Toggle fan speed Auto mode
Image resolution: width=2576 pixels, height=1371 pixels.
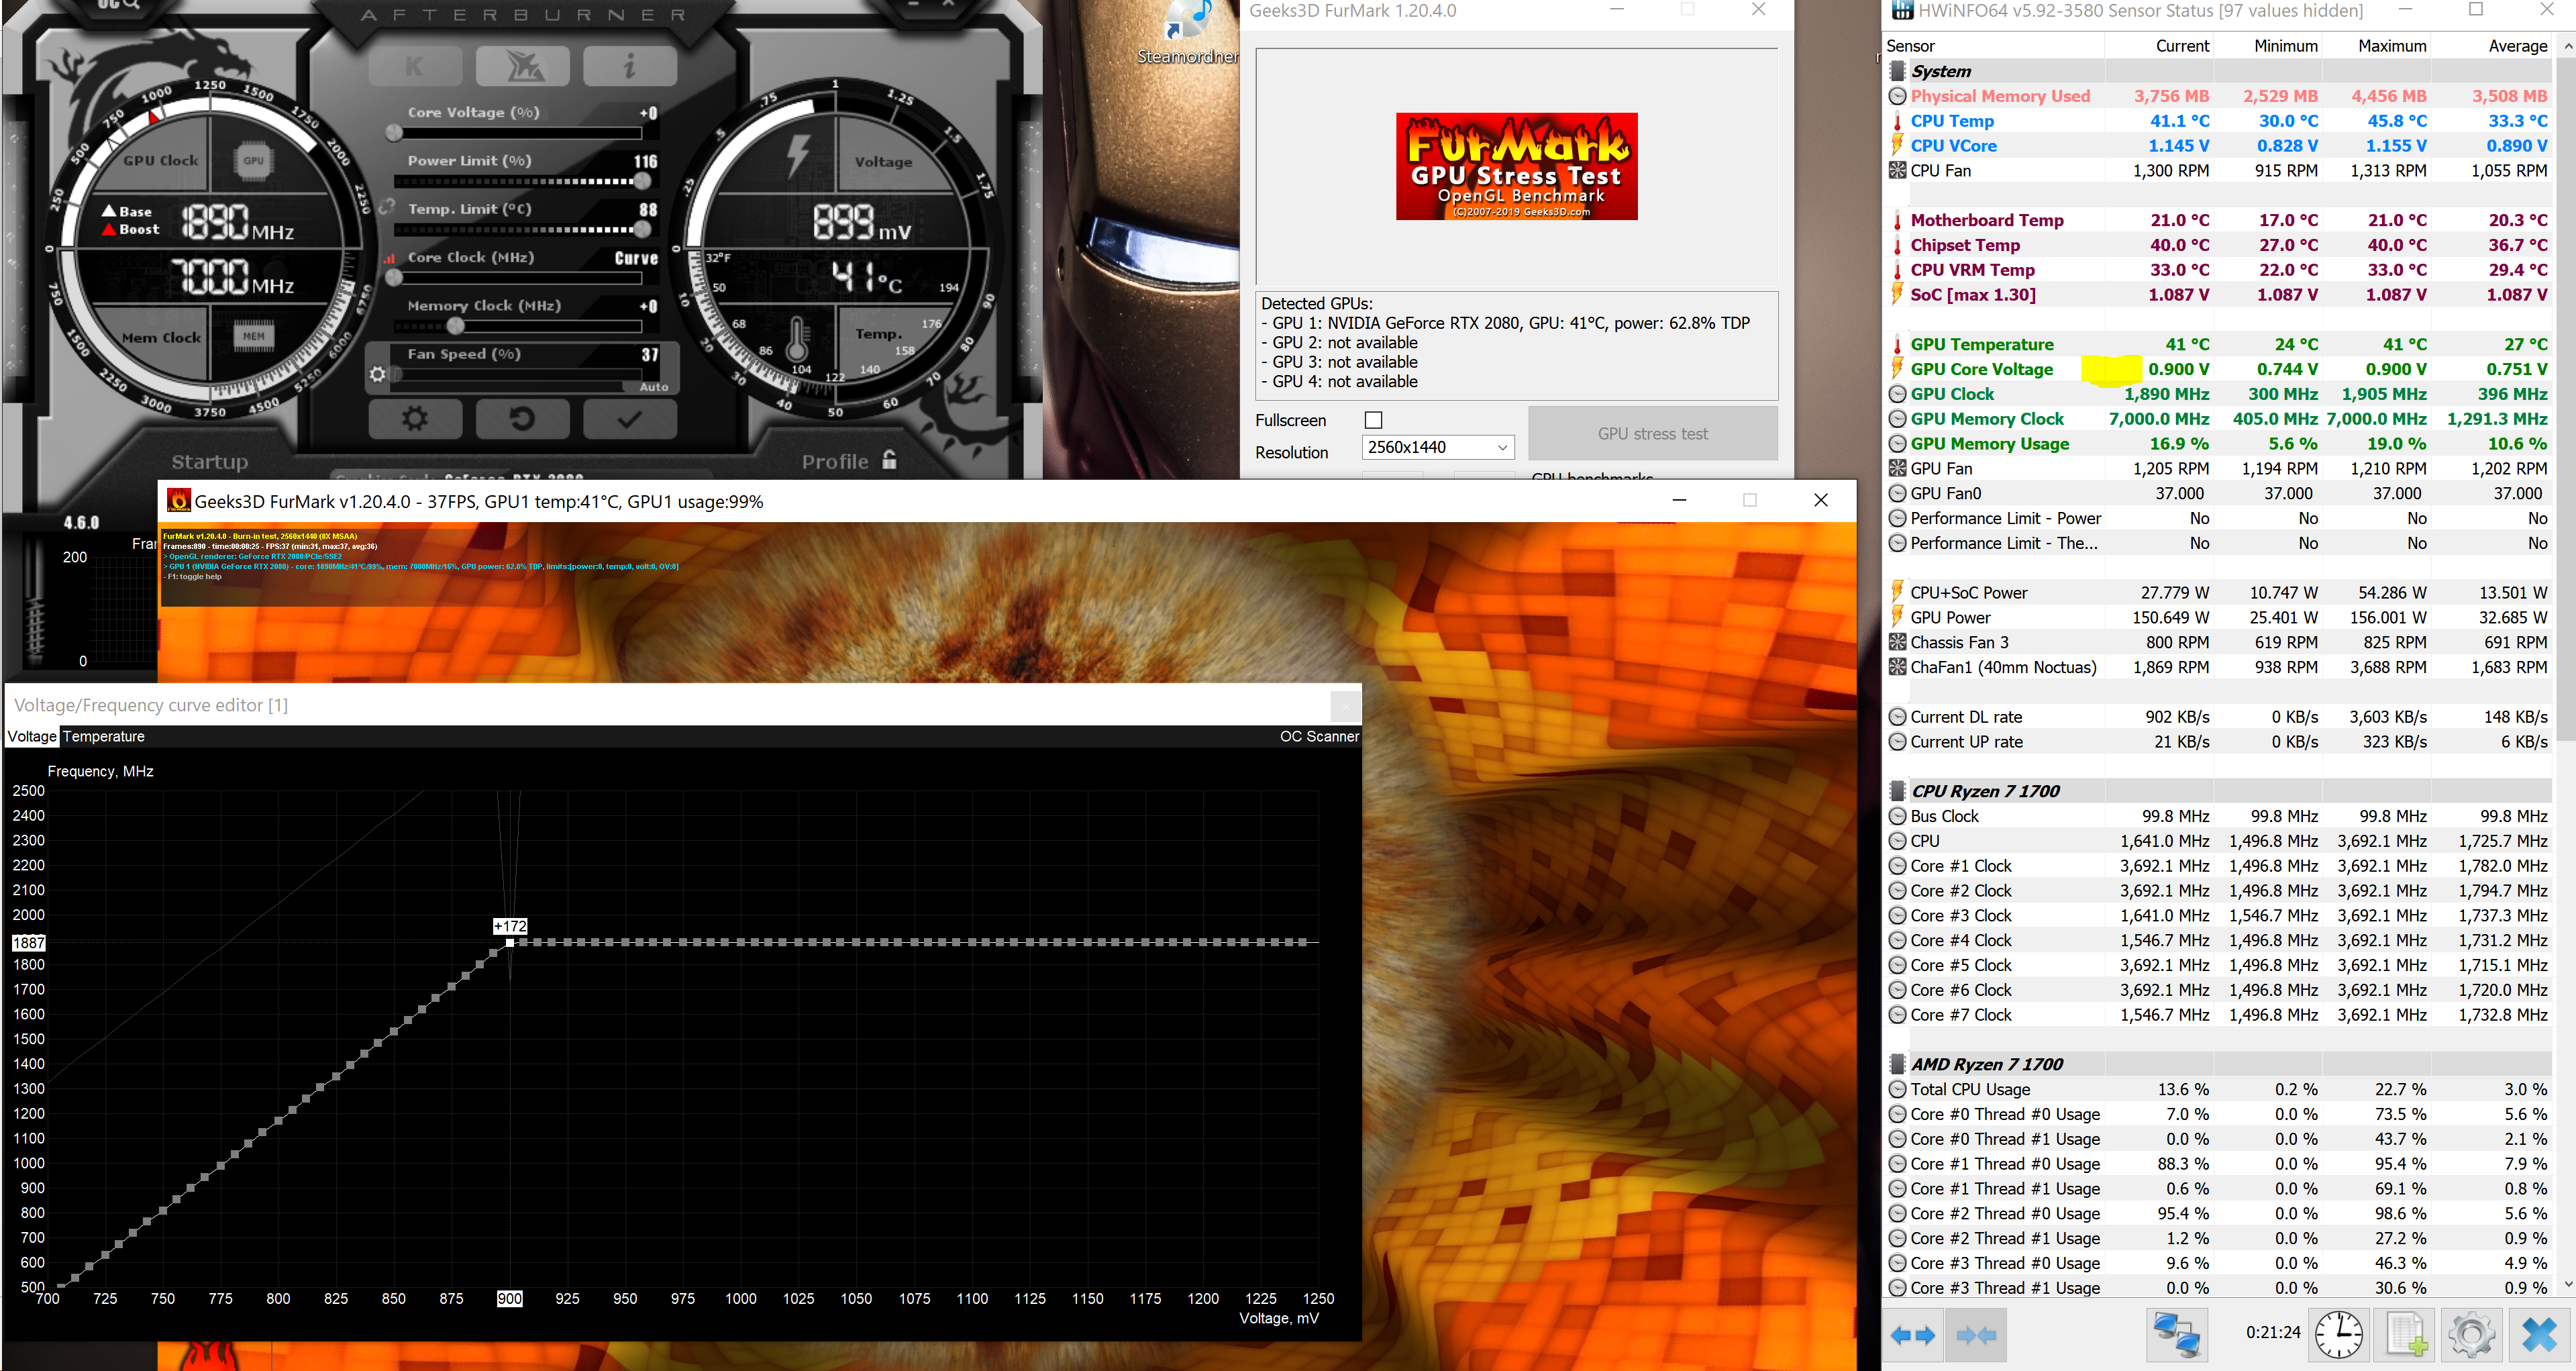point(653,387)
